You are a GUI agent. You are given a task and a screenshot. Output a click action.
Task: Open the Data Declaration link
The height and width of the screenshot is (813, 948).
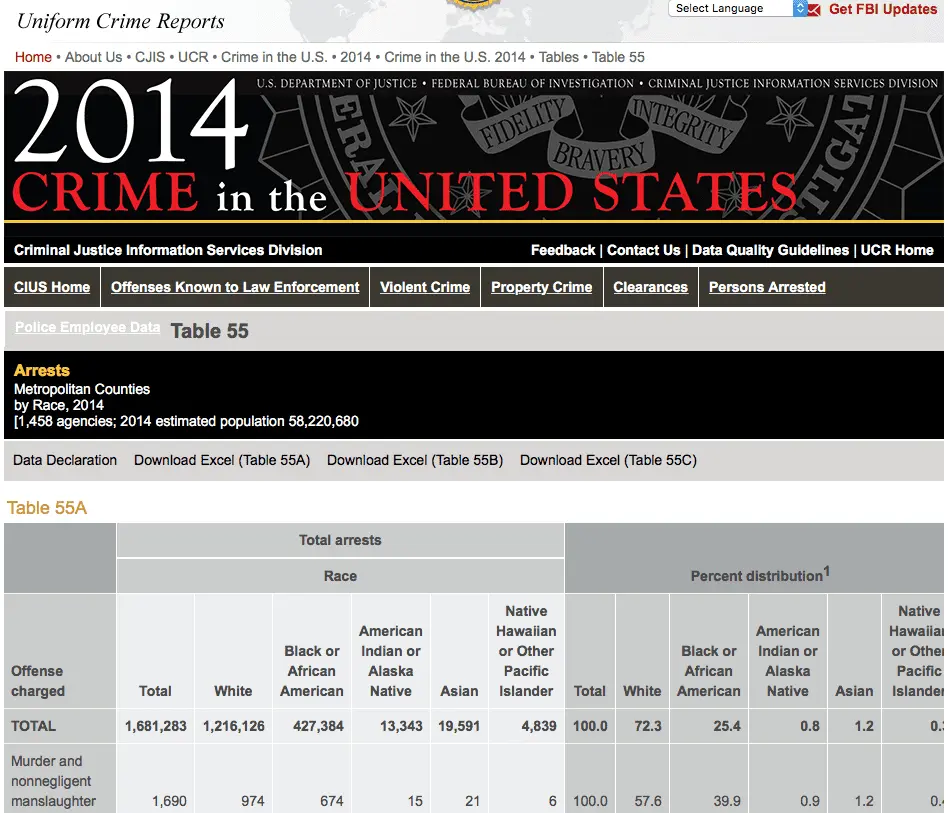pos(65,460)
